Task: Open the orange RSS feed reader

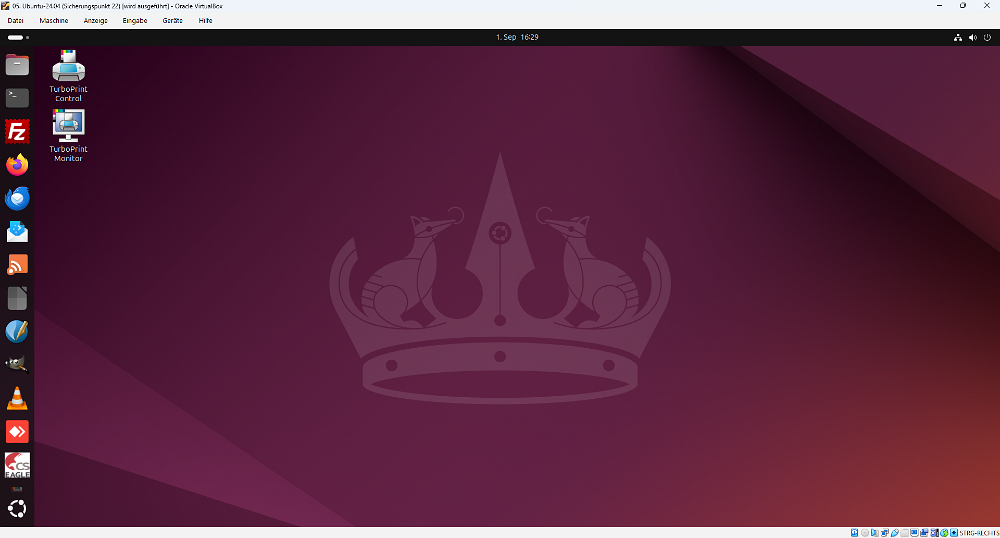Action: click(17, 265)
